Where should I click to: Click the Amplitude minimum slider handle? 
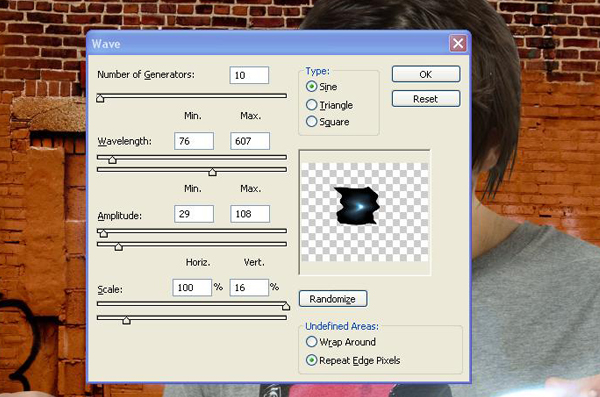(103, 233)
